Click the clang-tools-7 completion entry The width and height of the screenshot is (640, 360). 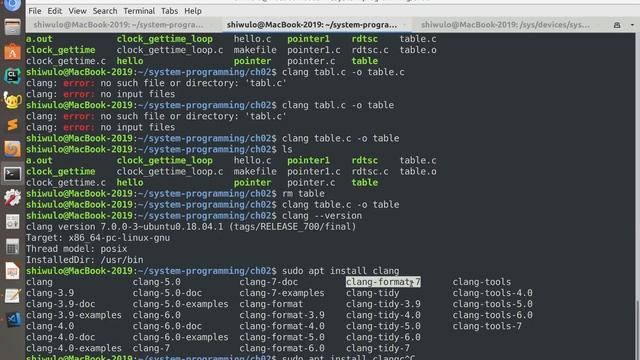487,326
